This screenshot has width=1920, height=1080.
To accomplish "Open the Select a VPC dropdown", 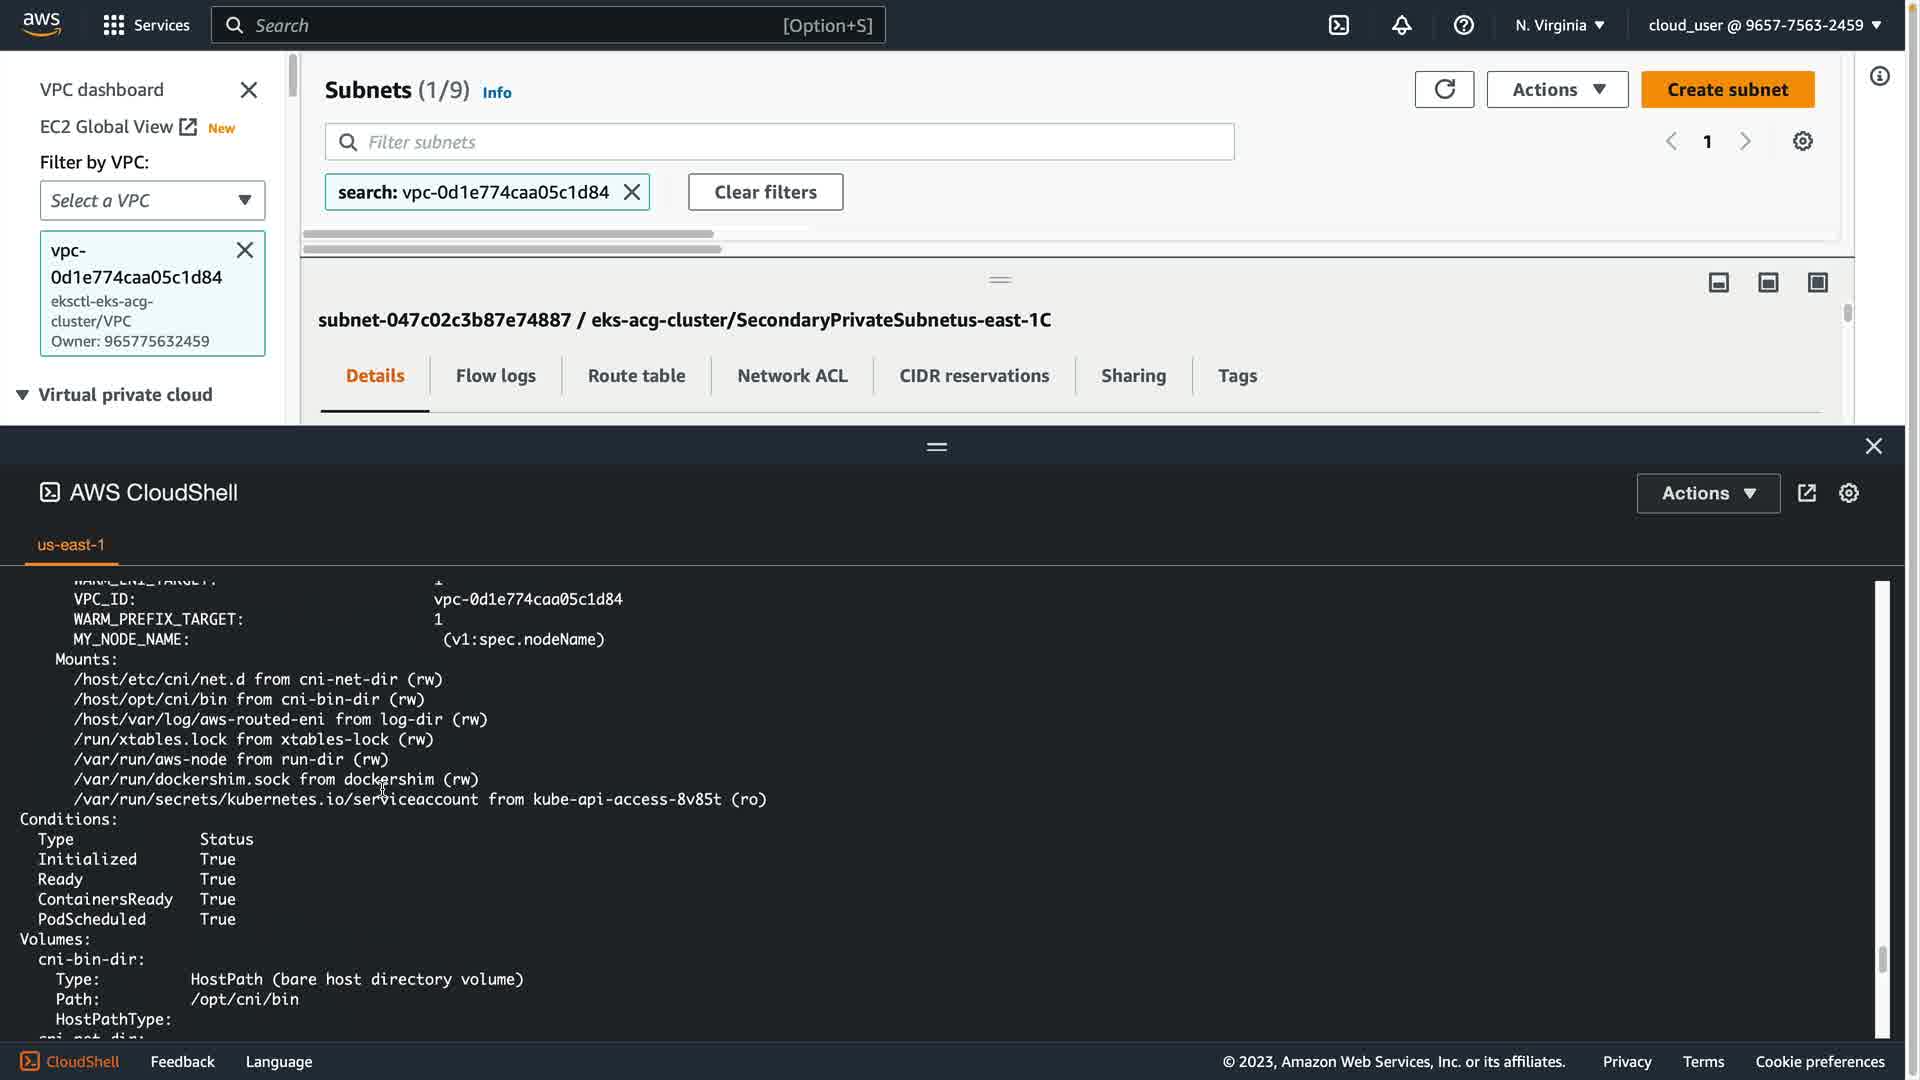I will pos(152,200).
